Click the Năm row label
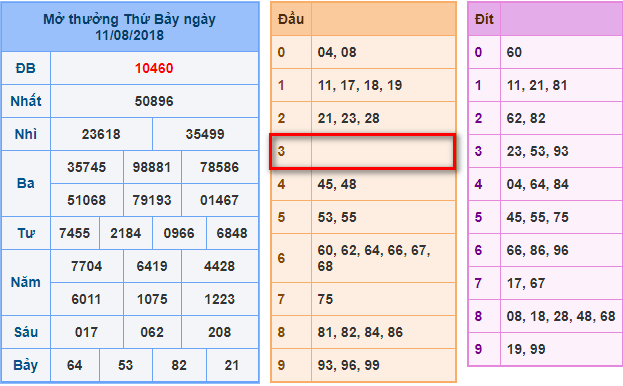Viewport: 623px width, 386px height. point(26,282)
